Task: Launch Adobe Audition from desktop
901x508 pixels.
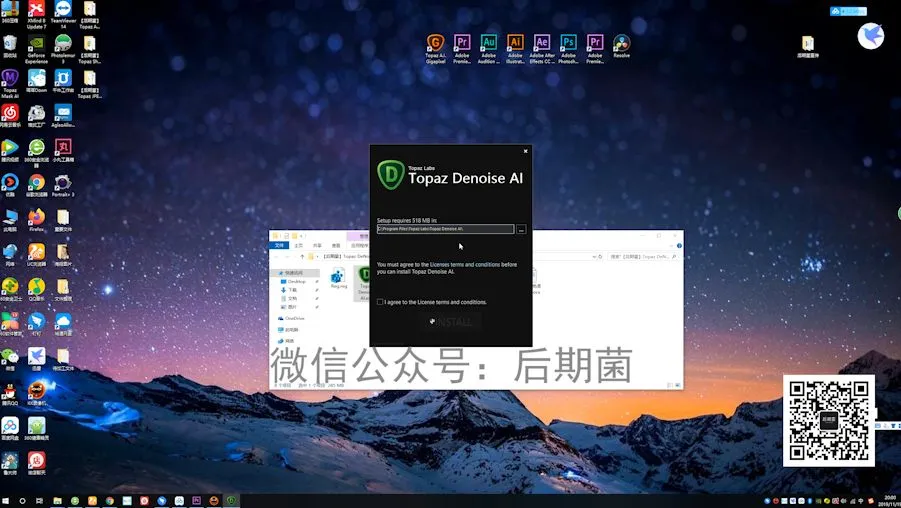Action: tap(488, 48)
